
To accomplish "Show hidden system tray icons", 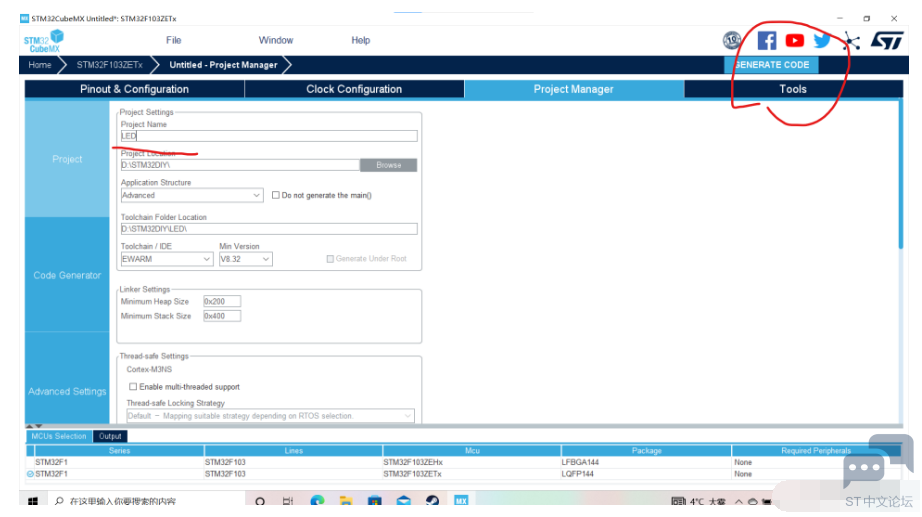I will point(739,502).
